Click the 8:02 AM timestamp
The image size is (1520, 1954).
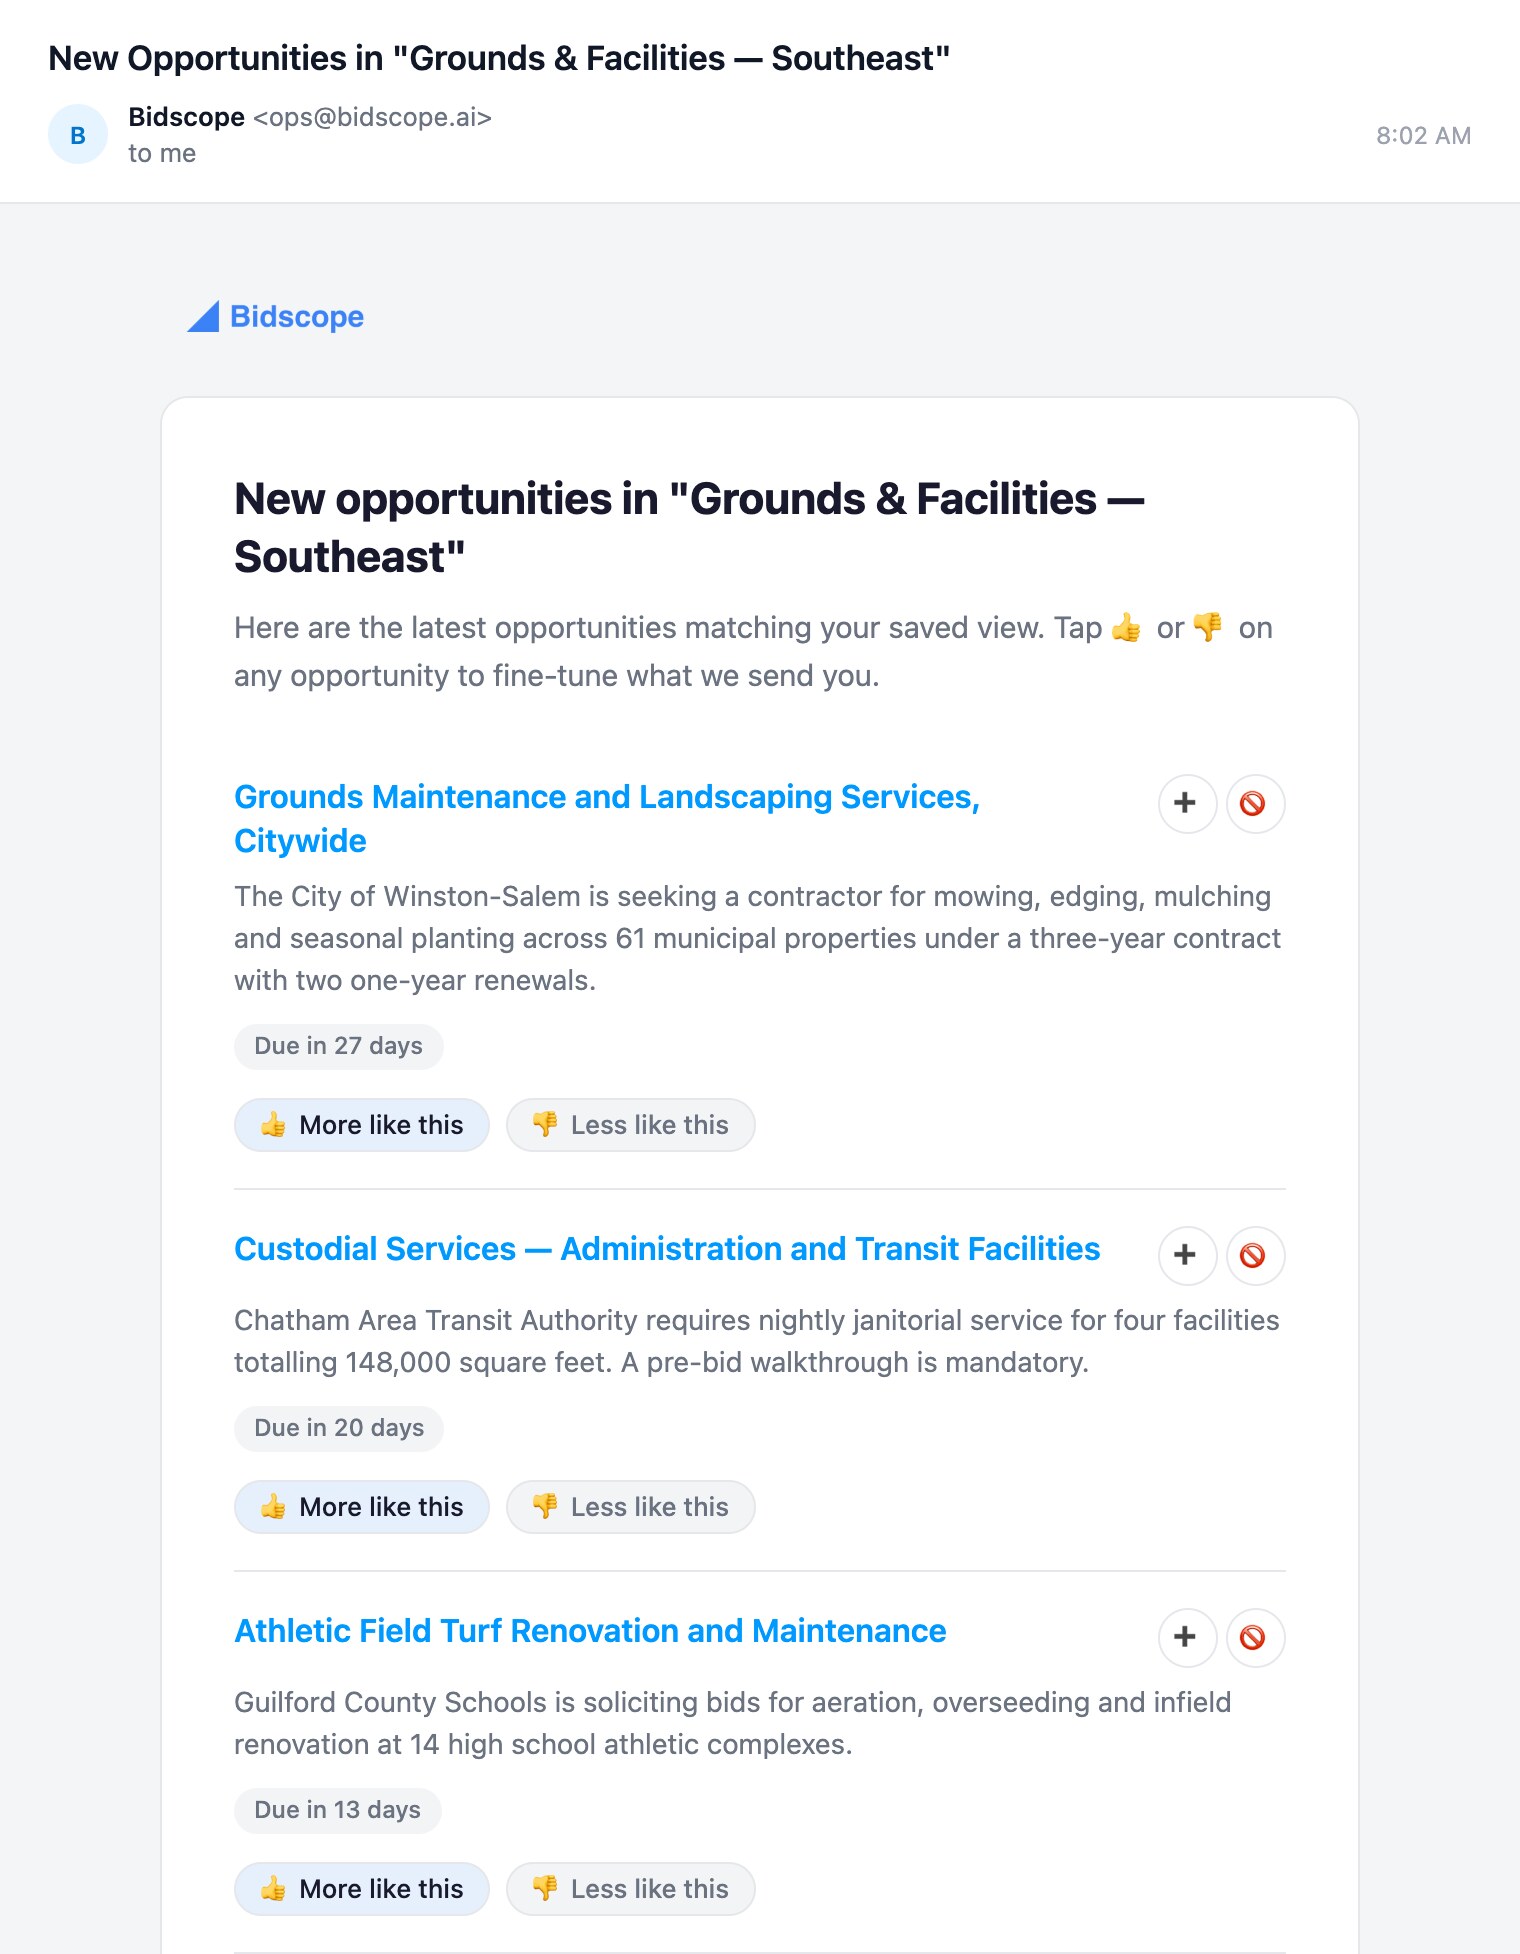click(1423, 135)
